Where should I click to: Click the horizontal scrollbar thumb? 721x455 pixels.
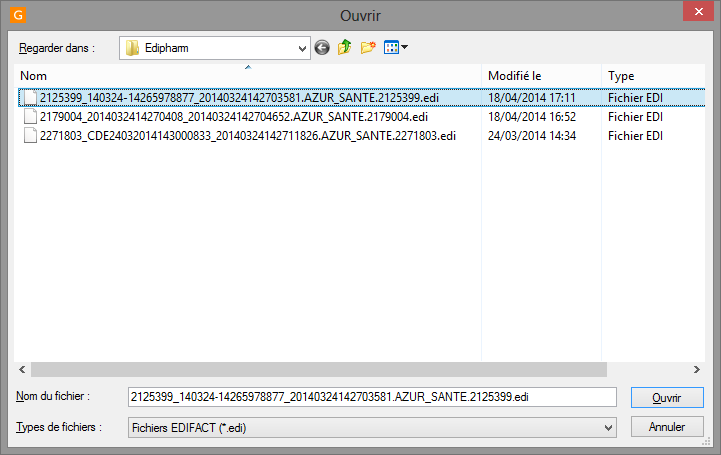(319, 370)
